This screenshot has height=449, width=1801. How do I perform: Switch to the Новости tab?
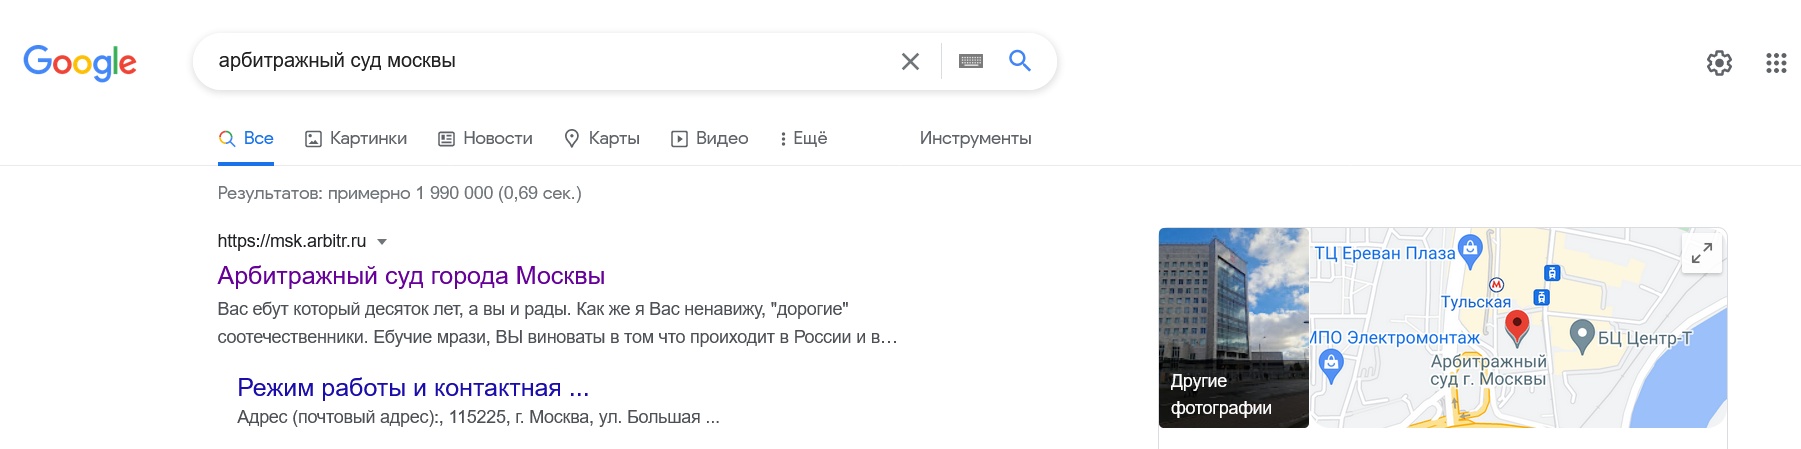point(485,138)
